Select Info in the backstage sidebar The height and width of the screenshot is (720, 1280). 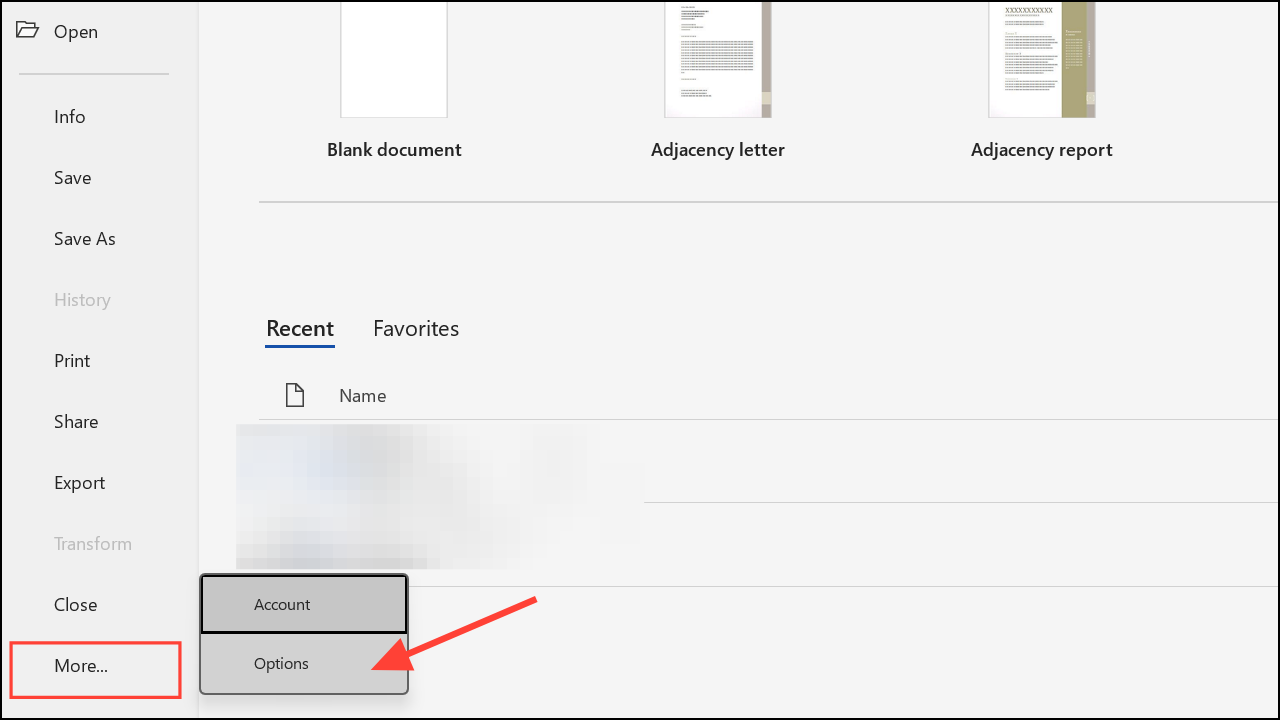tap(70, 117)
